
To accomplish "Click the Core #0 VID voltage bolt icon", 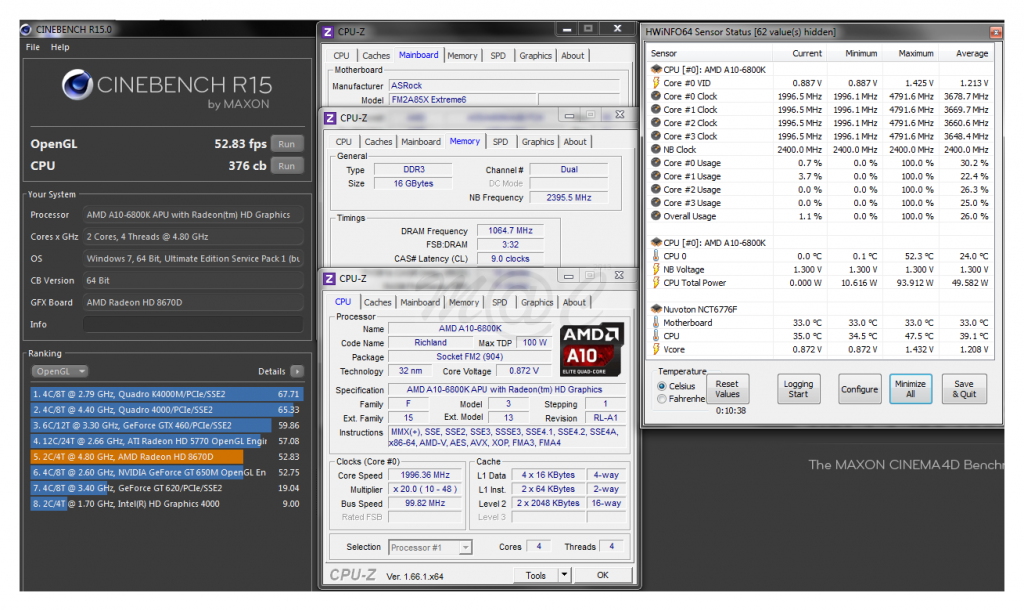I will [656, 83].
